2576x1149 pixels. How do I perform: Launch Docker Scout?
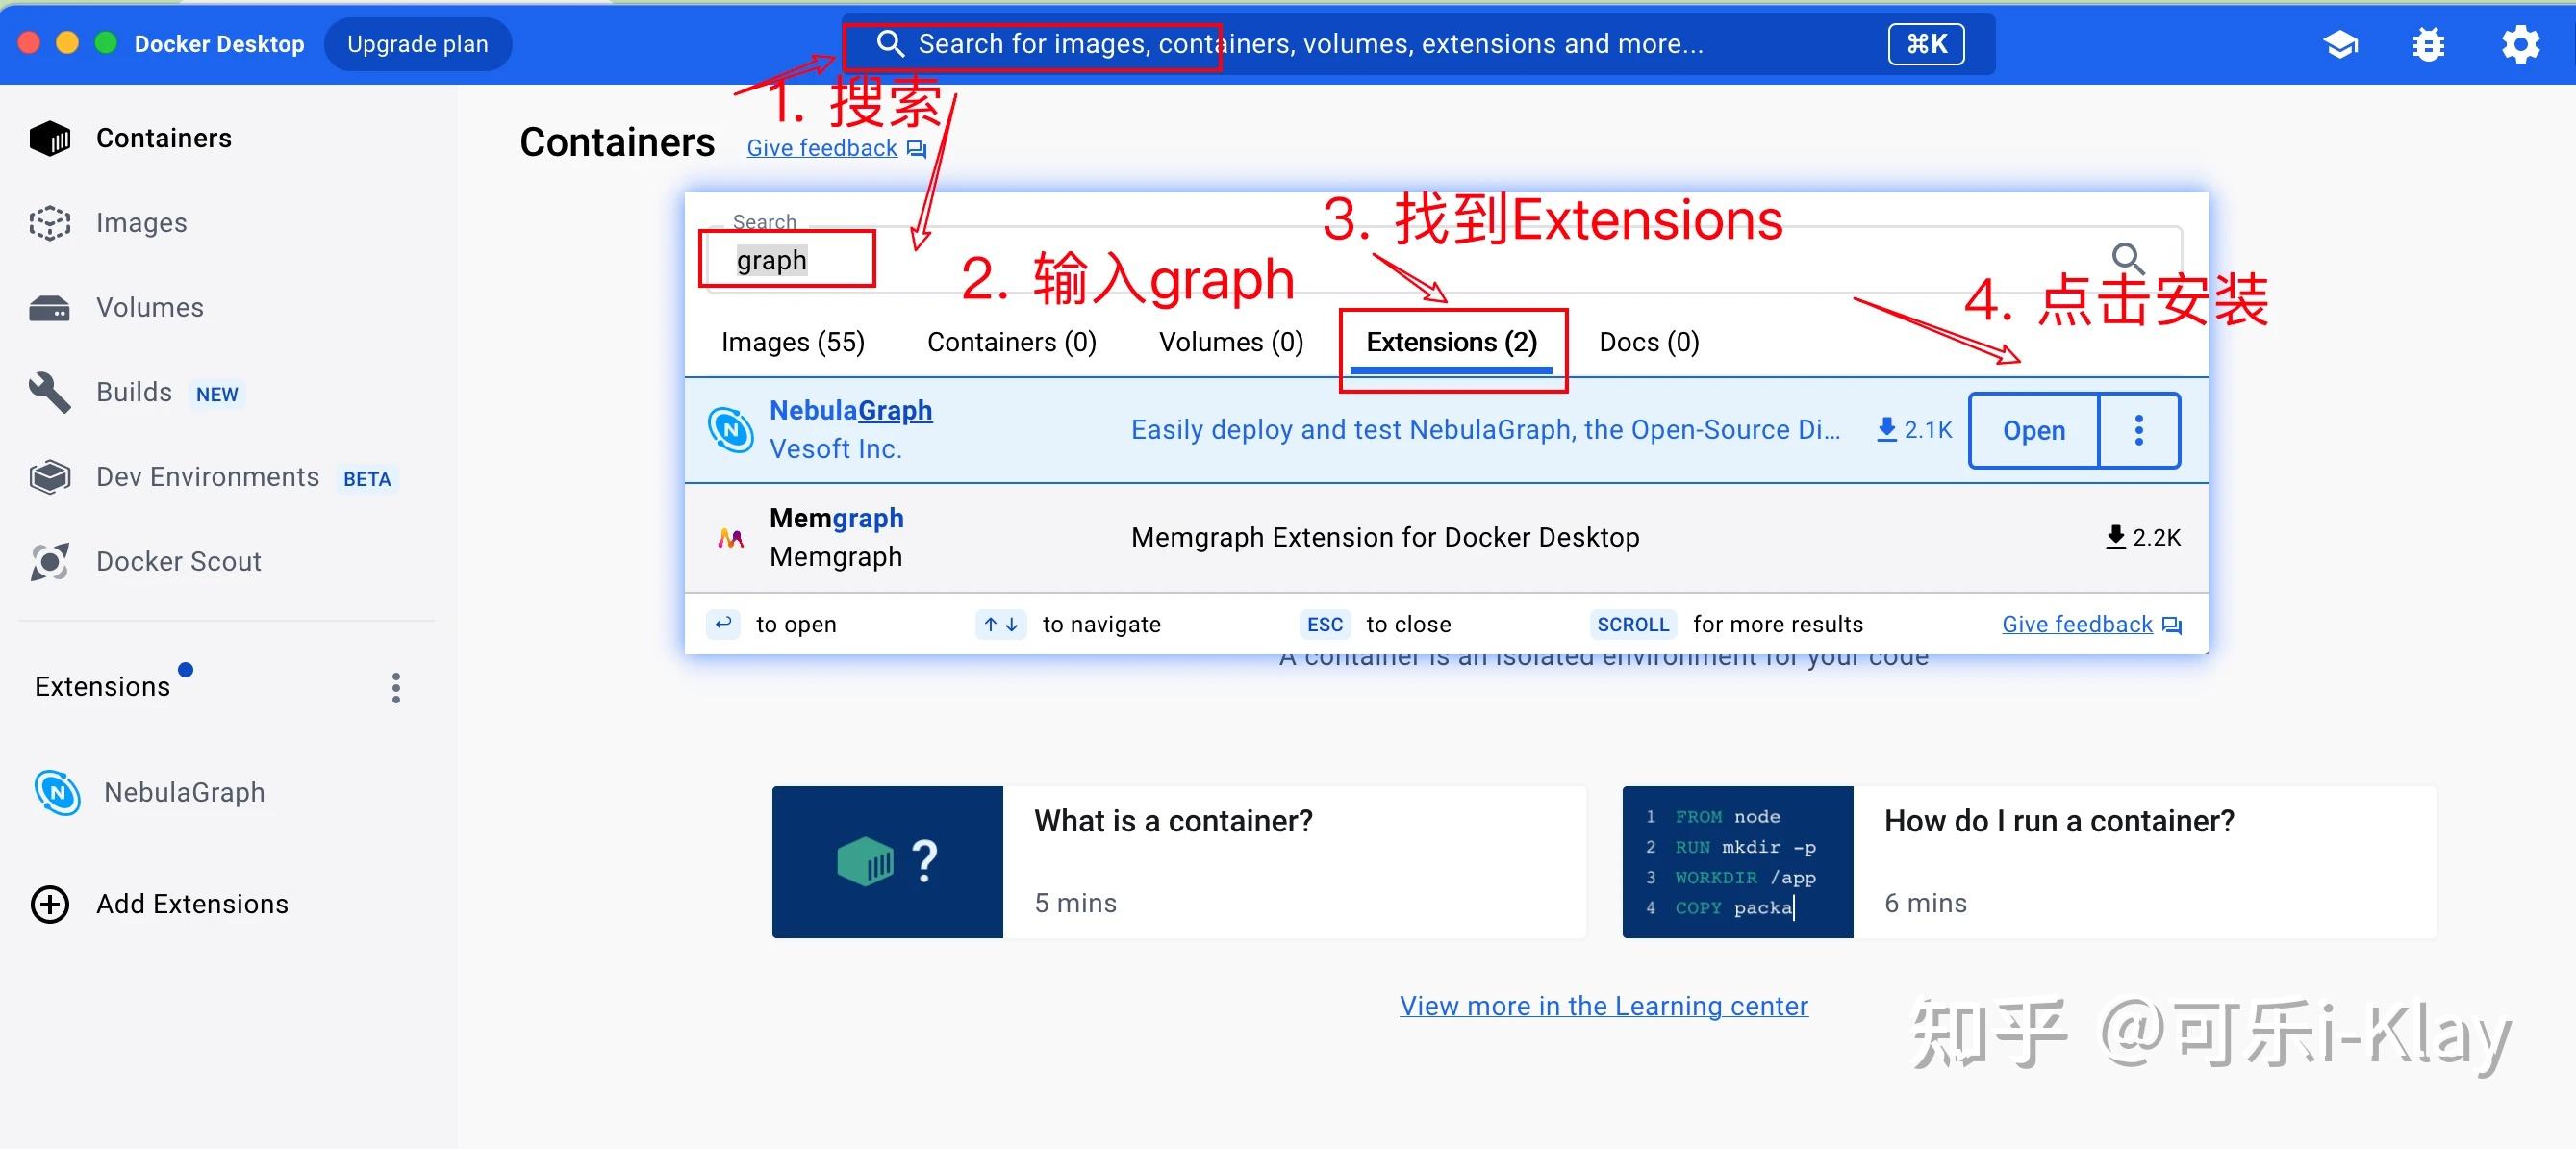[178, 561]
